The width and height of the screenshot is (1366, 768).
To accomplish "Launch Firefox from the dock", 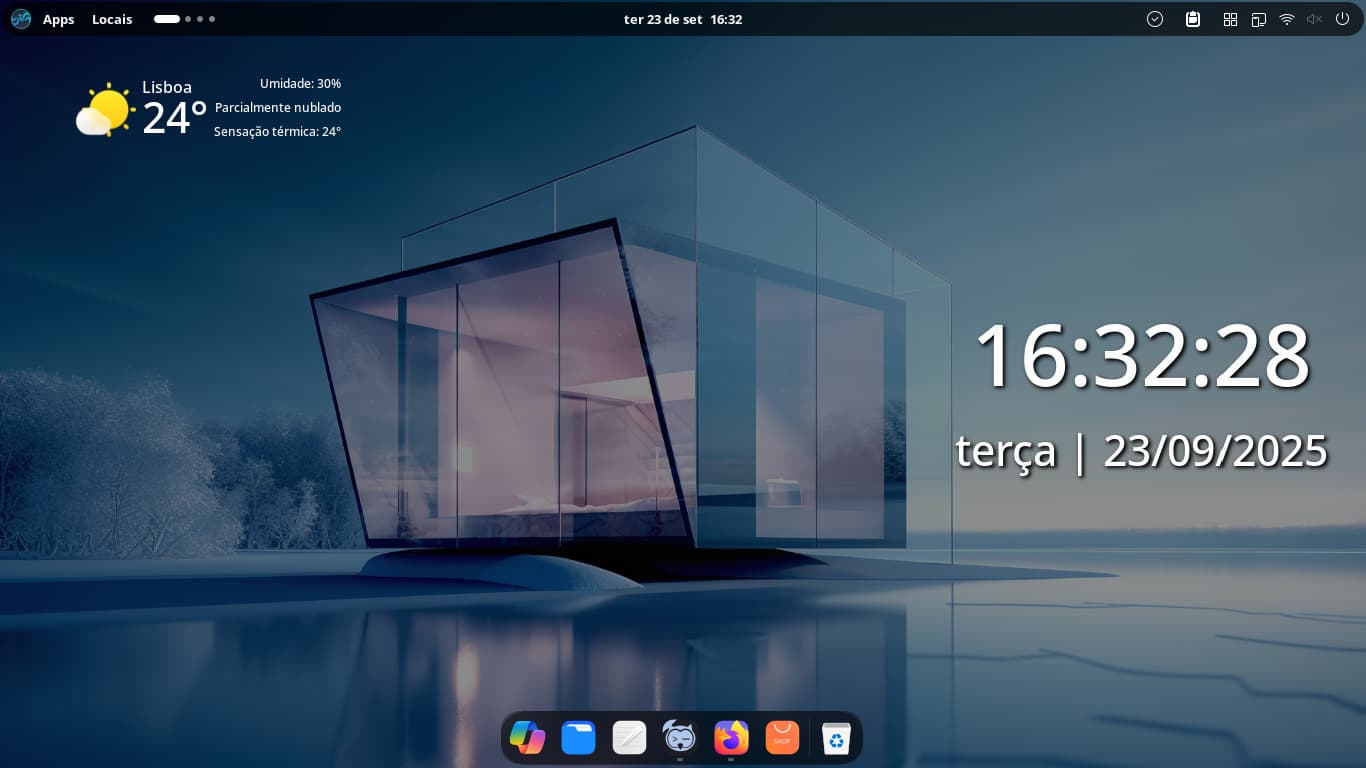I will (731, 738).
